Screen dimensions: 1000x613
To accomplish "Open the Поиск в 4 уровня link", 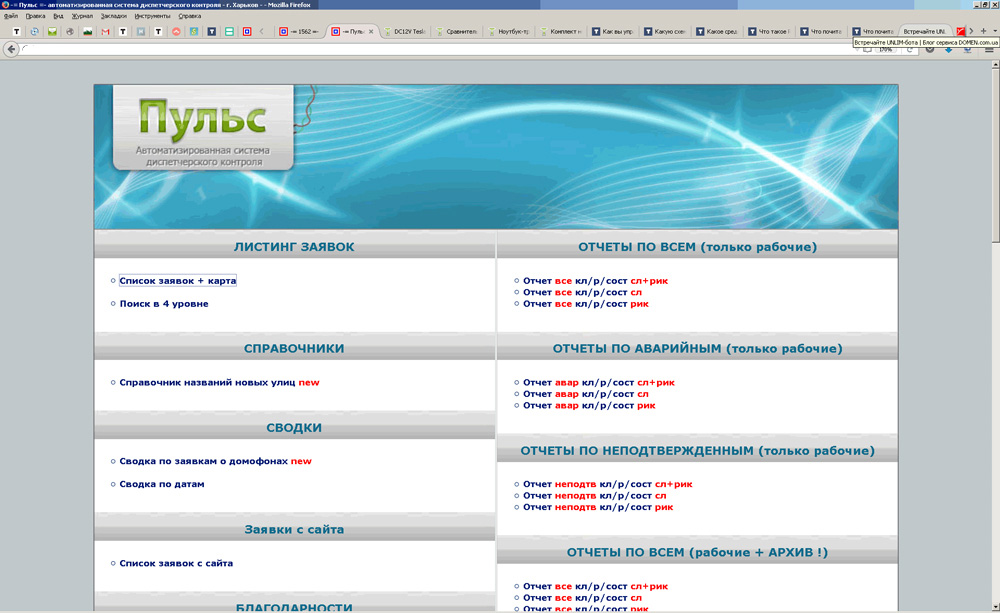I will pyautogui.click(x=163, y=304).
